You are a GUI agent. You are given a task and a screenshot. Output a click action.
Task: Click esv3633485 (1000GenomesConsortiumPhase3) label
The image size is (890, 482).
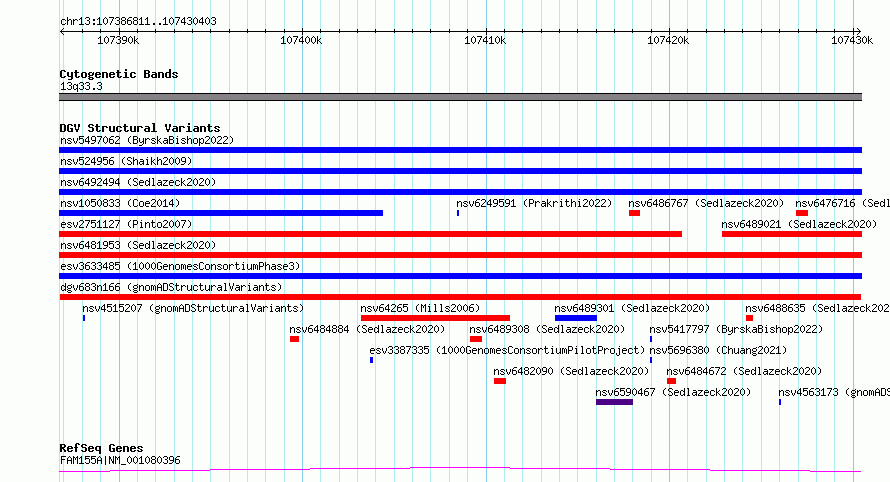180,266
